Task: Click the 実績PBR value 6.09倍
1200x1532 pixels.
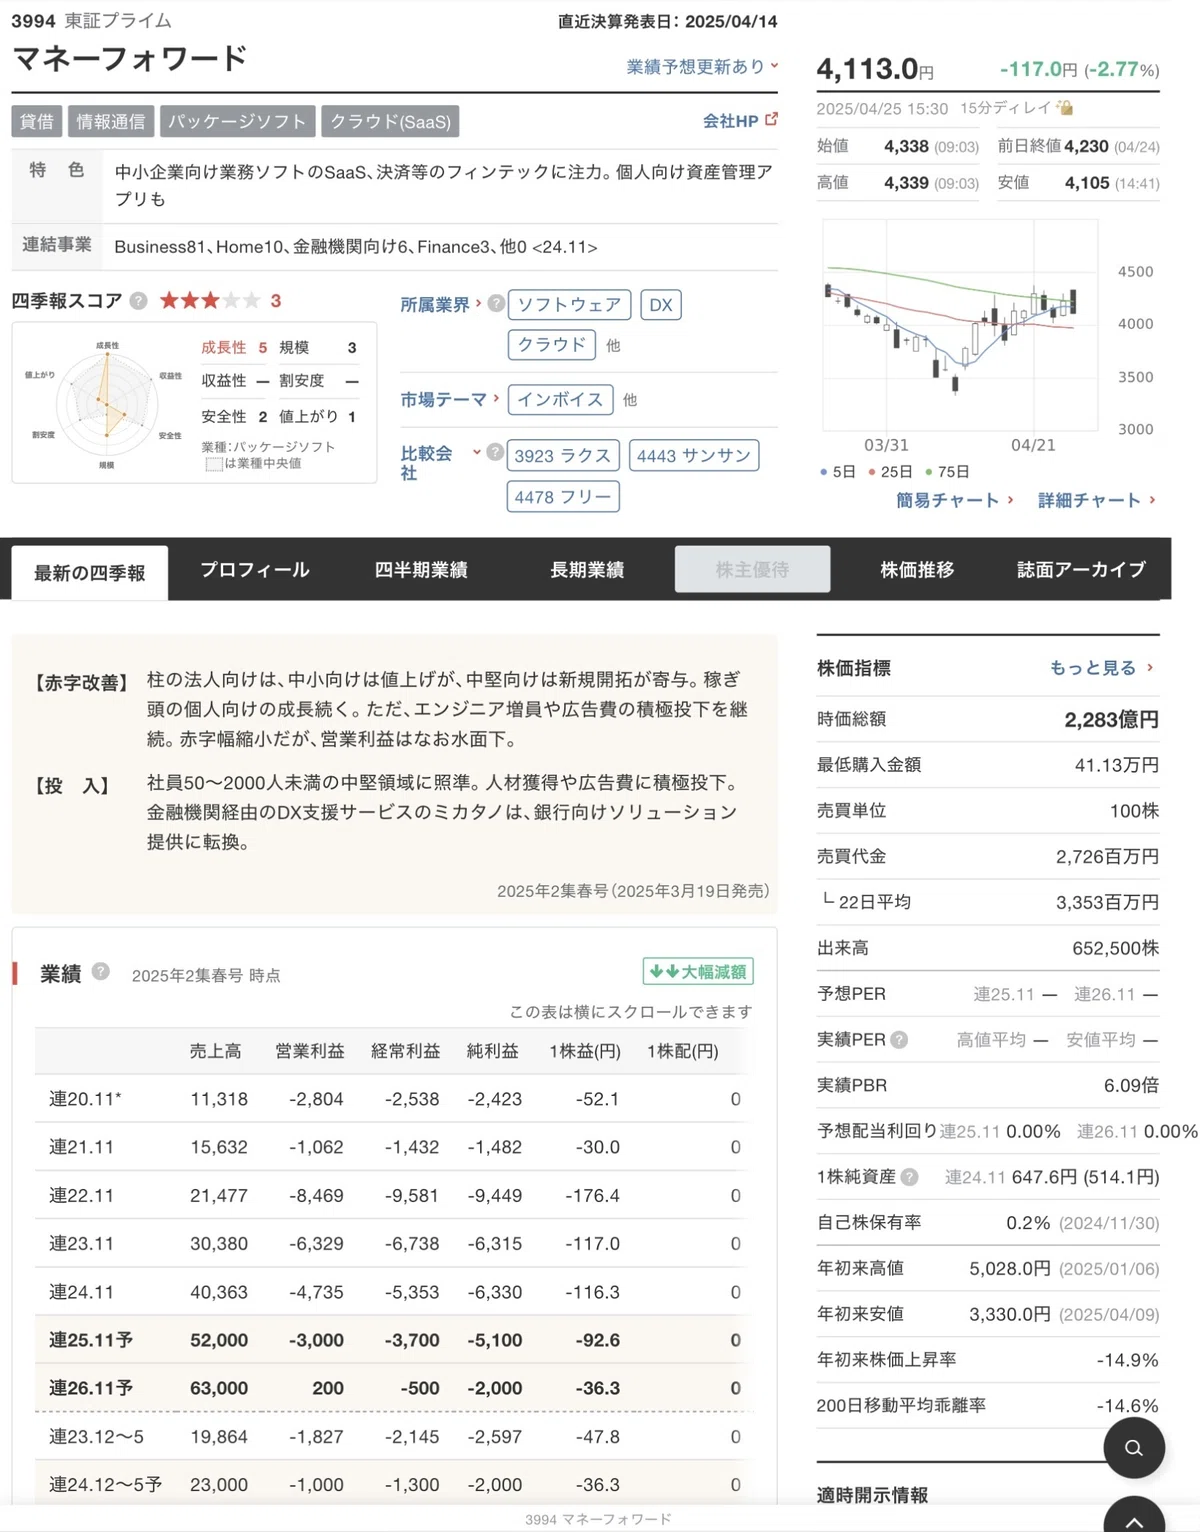Action: pyautogui.click(x=1131, y=1085)
